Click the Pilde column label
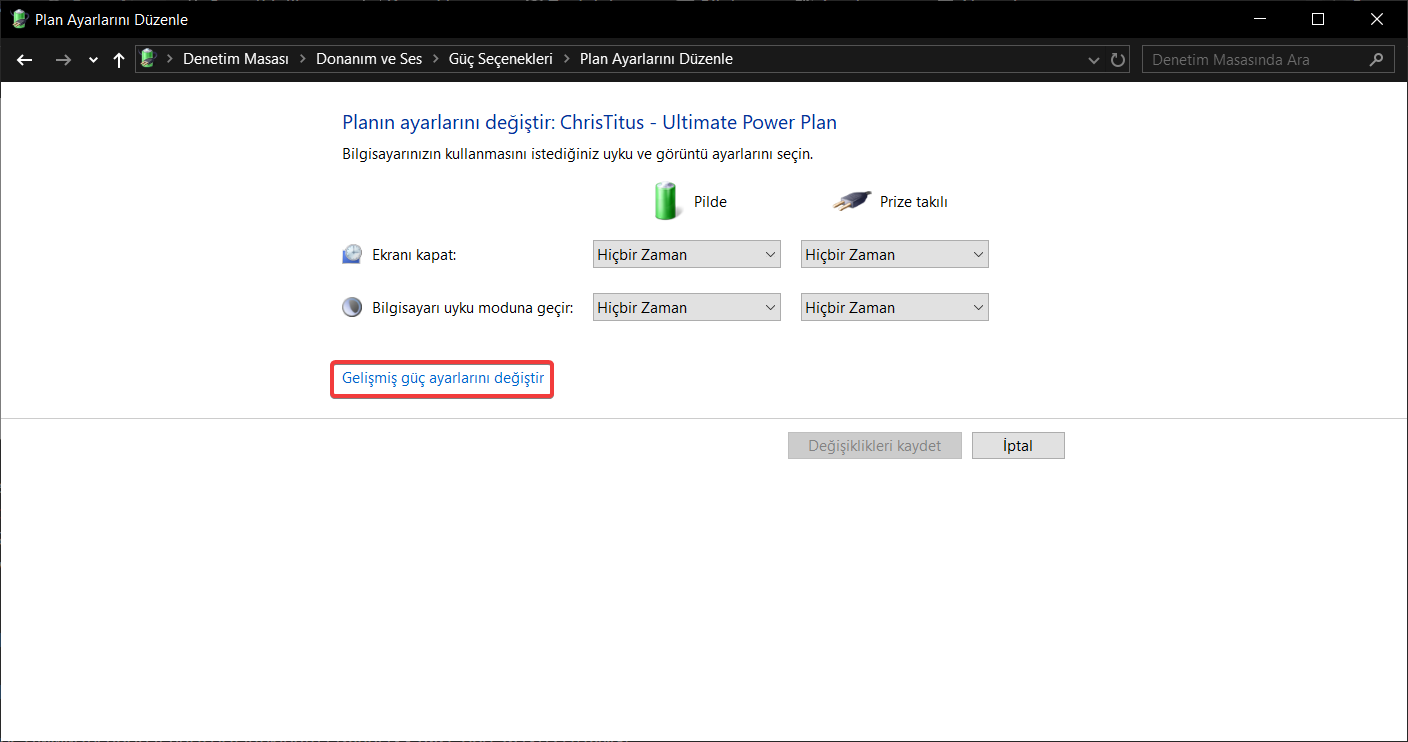 710,201
